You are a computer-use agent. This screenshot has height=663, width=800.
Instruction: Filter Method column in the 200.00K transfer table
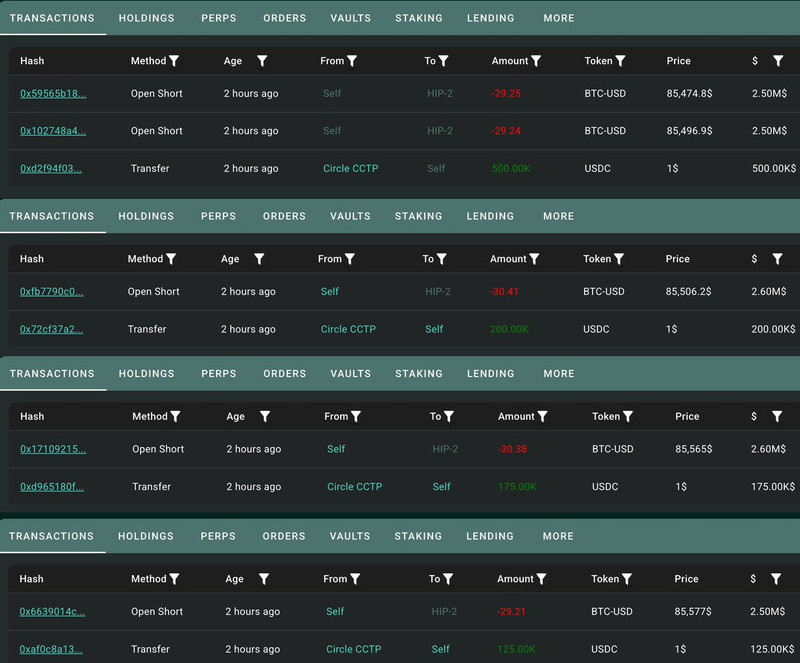(171, 259)
